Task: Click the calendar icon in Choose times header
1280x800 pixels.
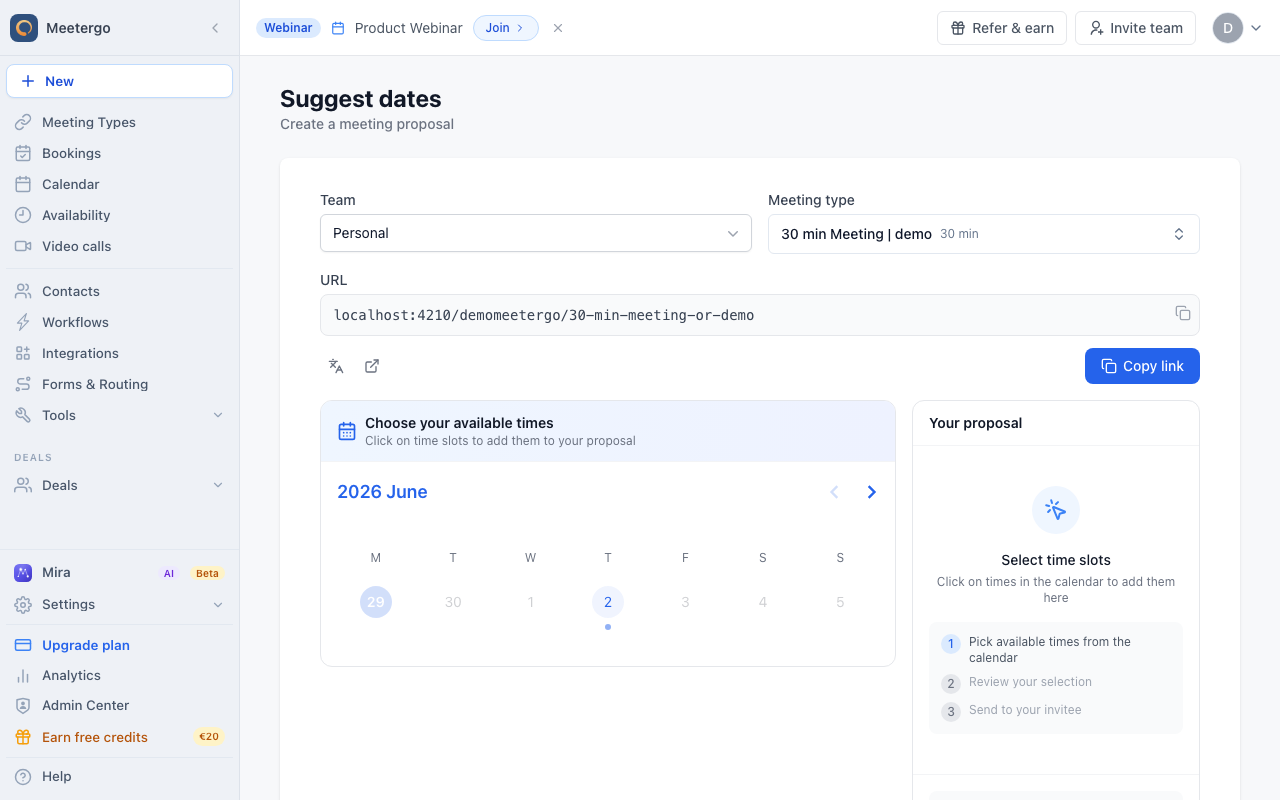Action: tap(347, 431)
